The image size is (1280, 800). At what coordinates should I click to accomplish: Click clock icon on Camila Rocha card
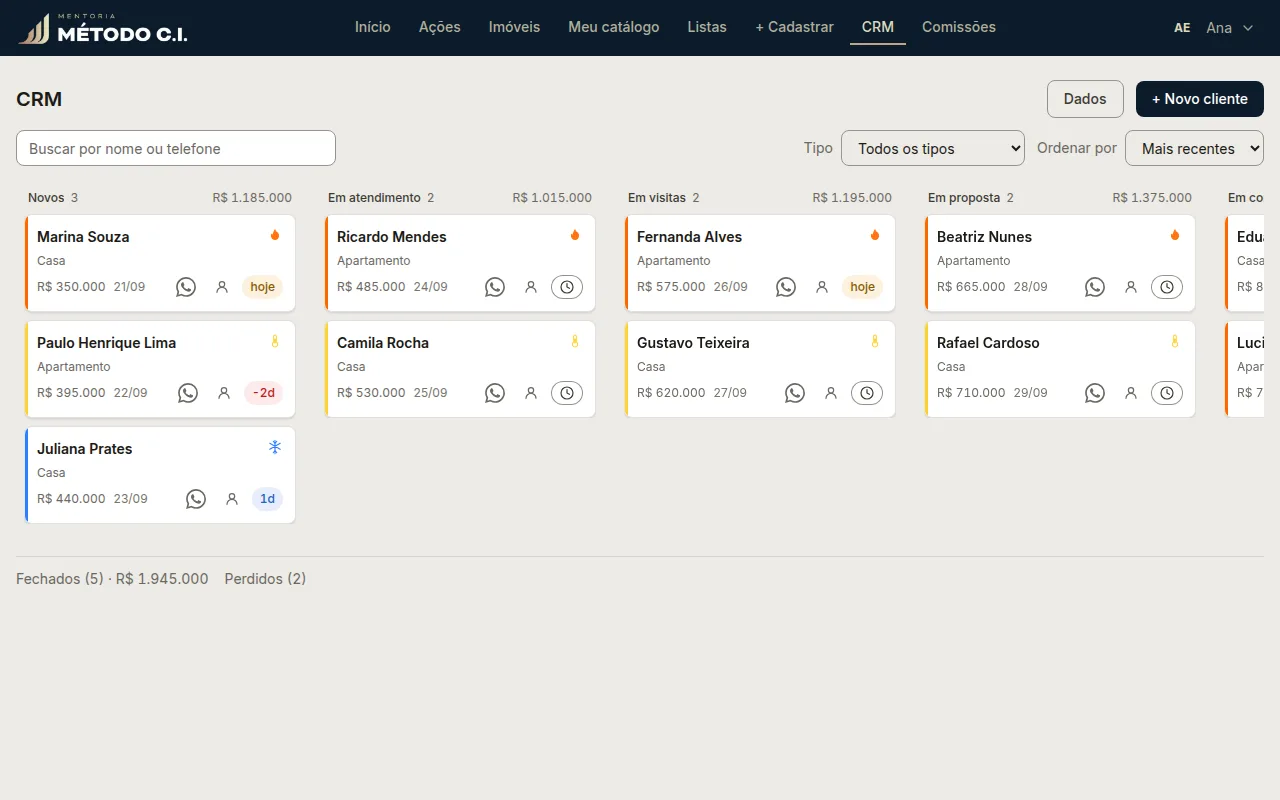(567, 393)
